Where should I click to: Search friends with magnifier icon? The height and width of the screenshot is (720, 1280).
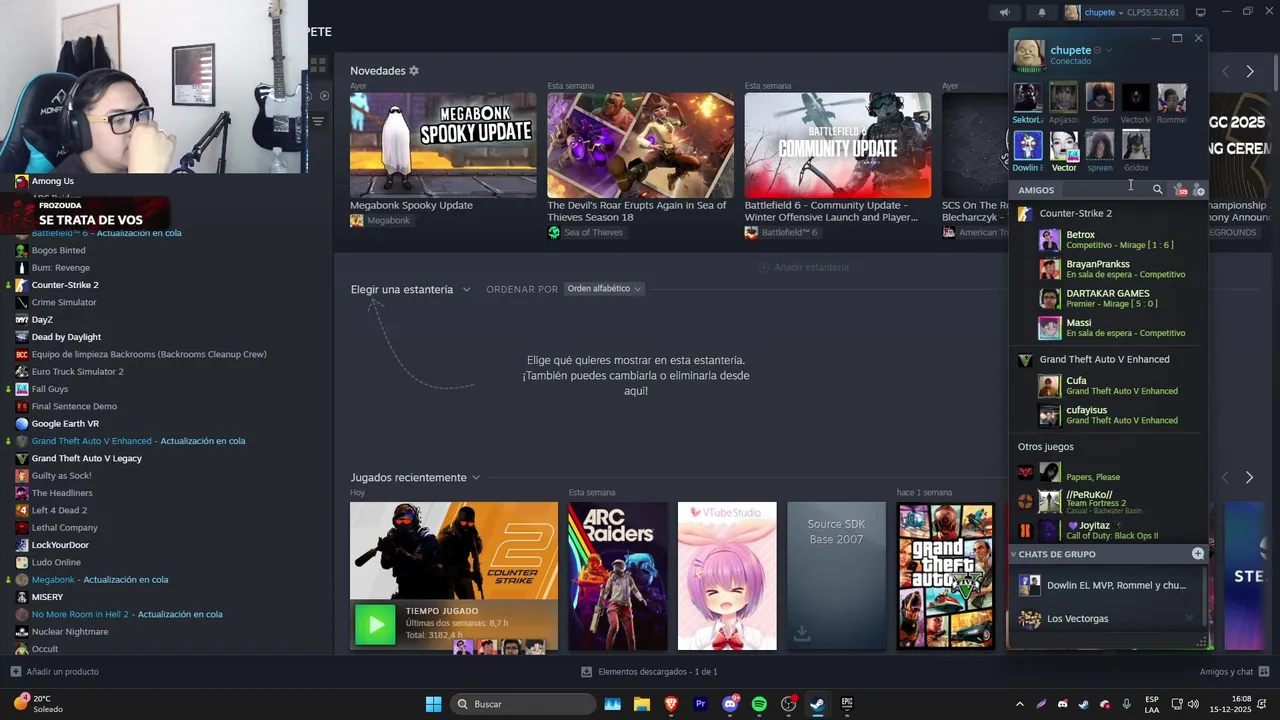coord(1158,190)
